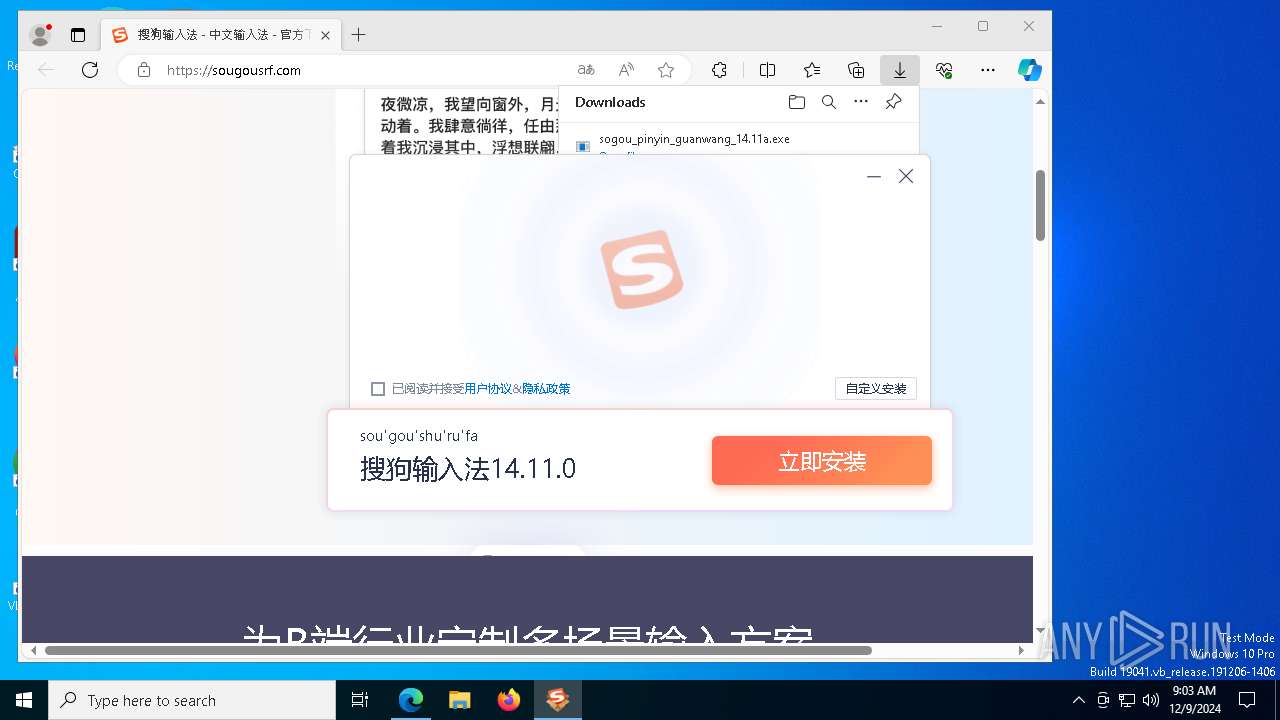Open more options in Downloads panel
1280x720 pixels.
tap(861, 102)
